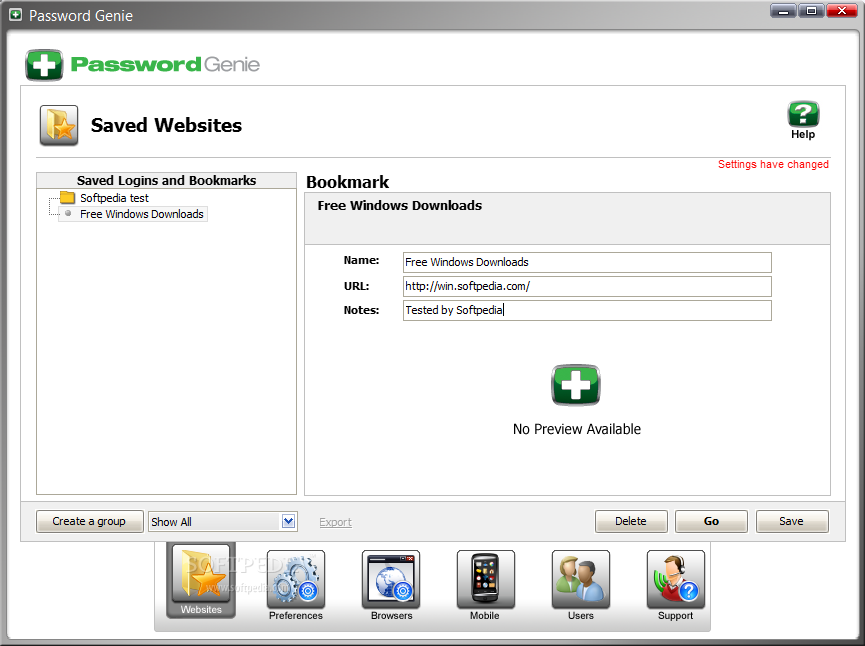Click in the Notes input field
Viewport: 865px width, 646px height.
587,310
